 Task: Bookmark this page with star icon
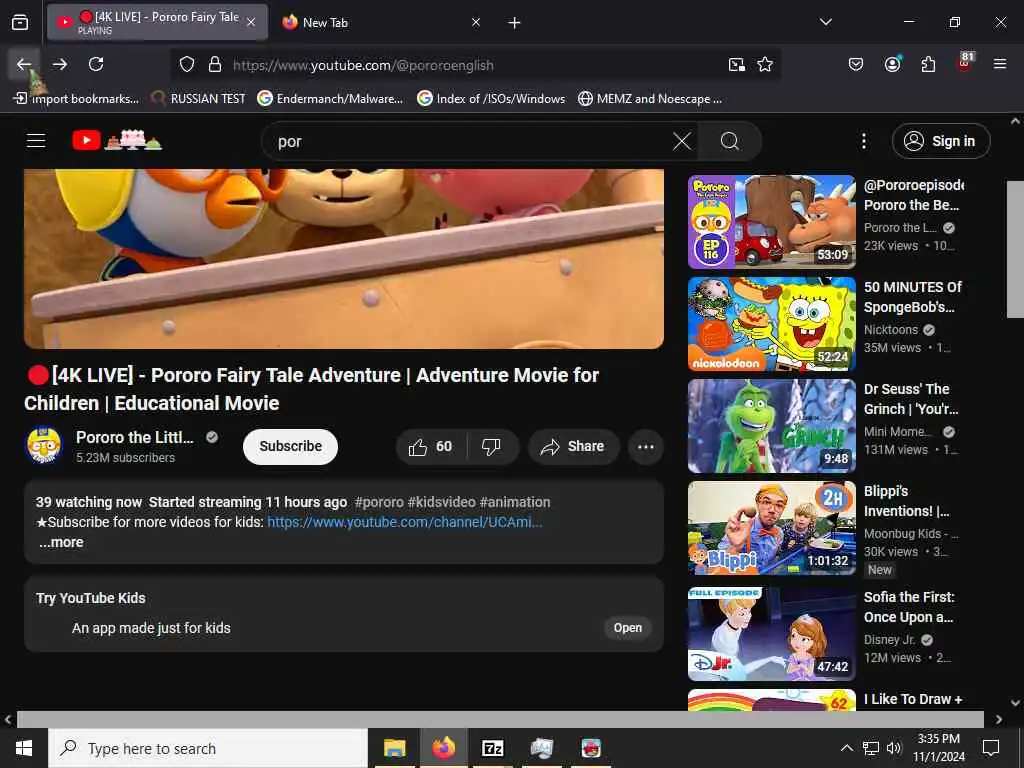pyautogui.click(x=765, y=64)
